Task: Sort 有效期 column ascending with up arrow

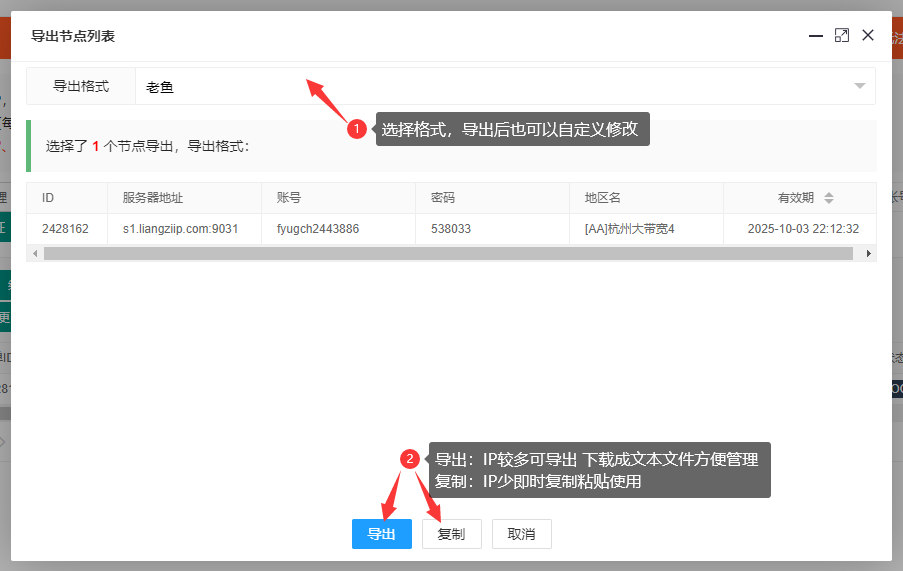Action: pos(829,194)
